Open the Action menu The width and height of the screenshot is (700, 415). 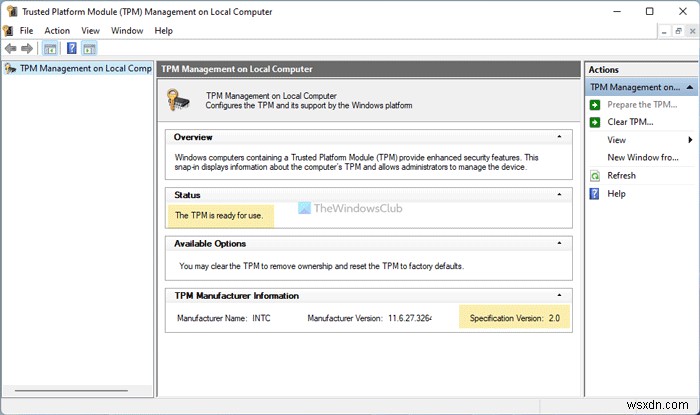(x=57, y=31)
